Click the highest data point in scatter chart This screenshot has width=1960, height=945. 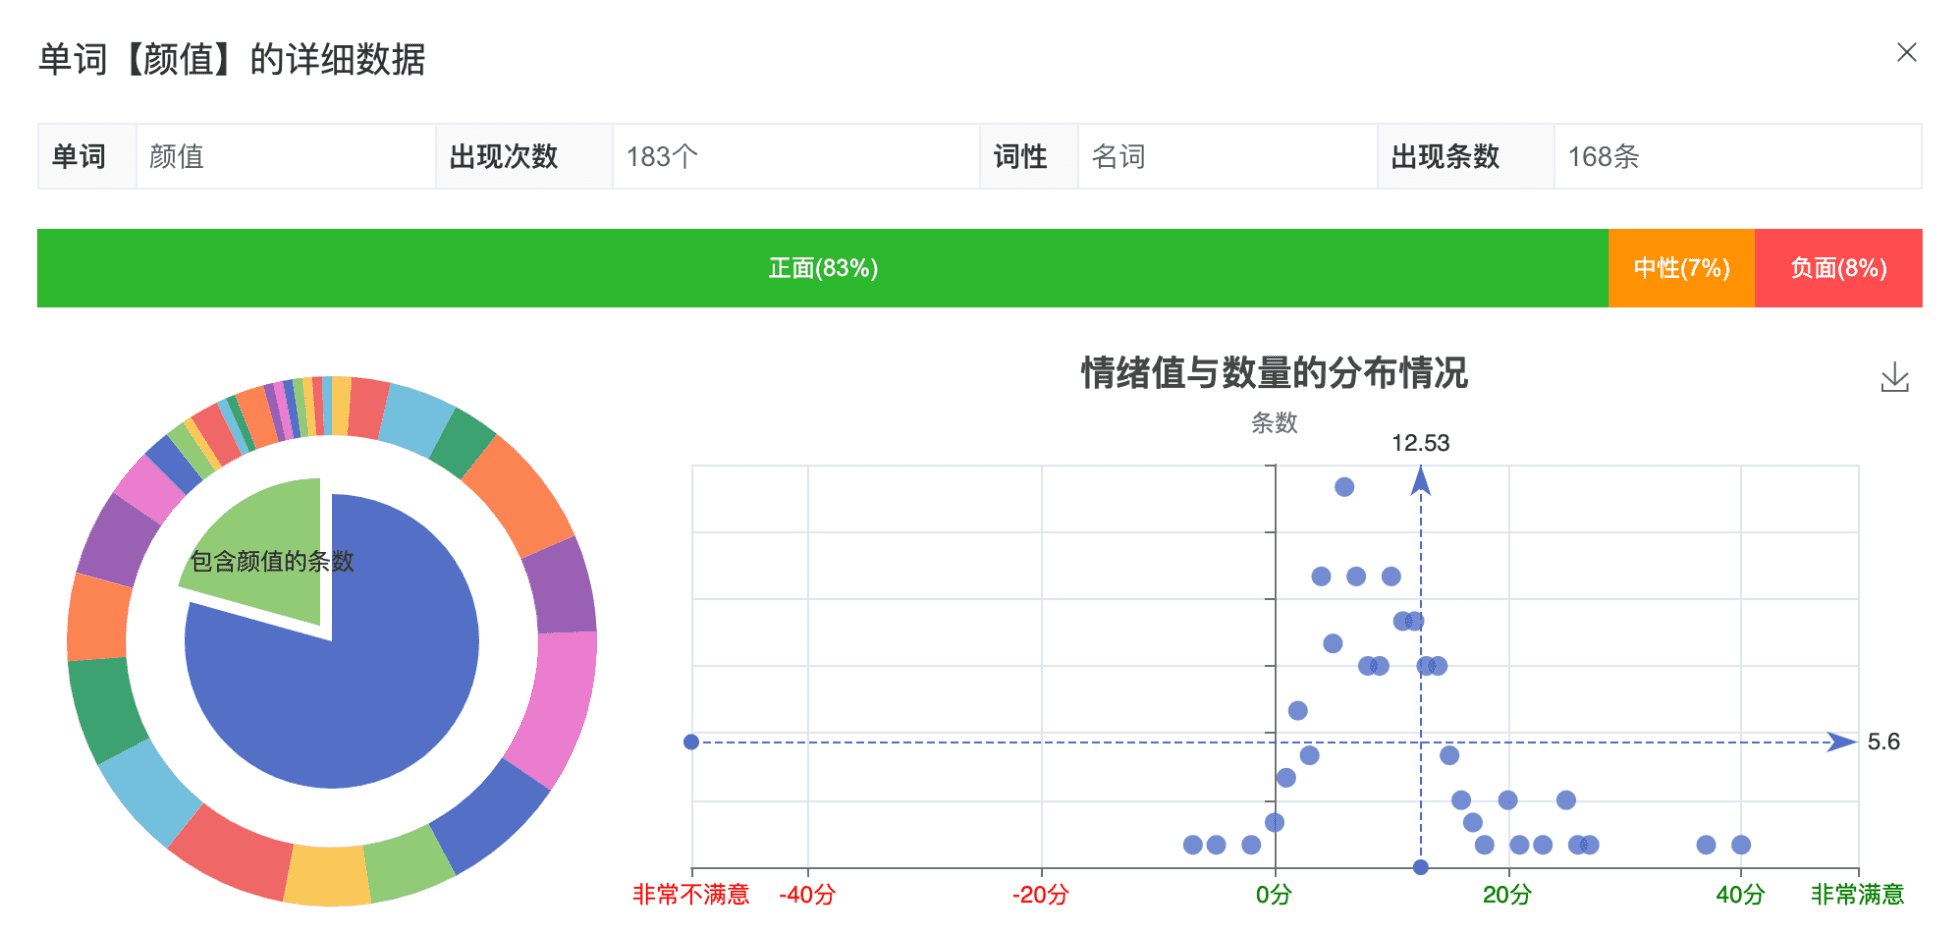1344,487
